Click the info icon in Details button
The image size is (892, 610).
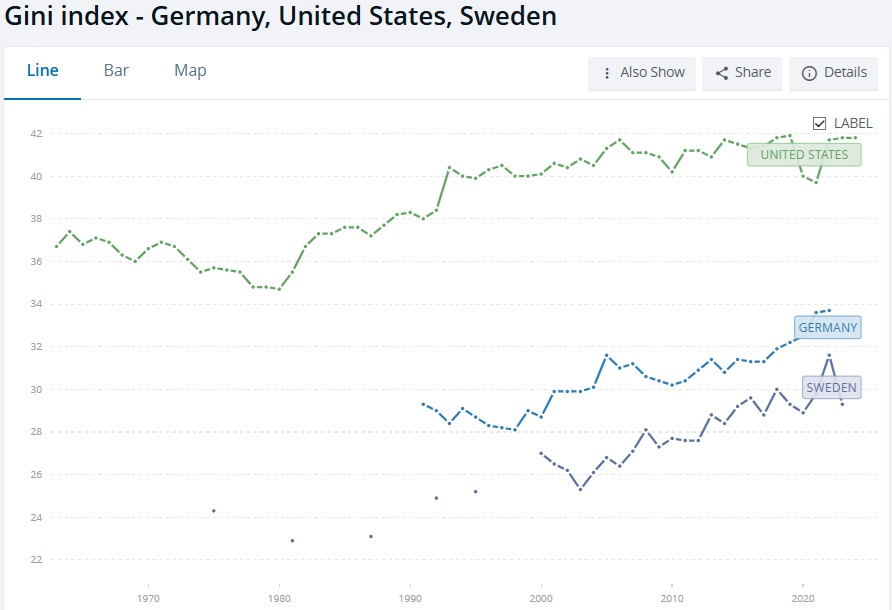pyautogui.click(x=809, y=73)
